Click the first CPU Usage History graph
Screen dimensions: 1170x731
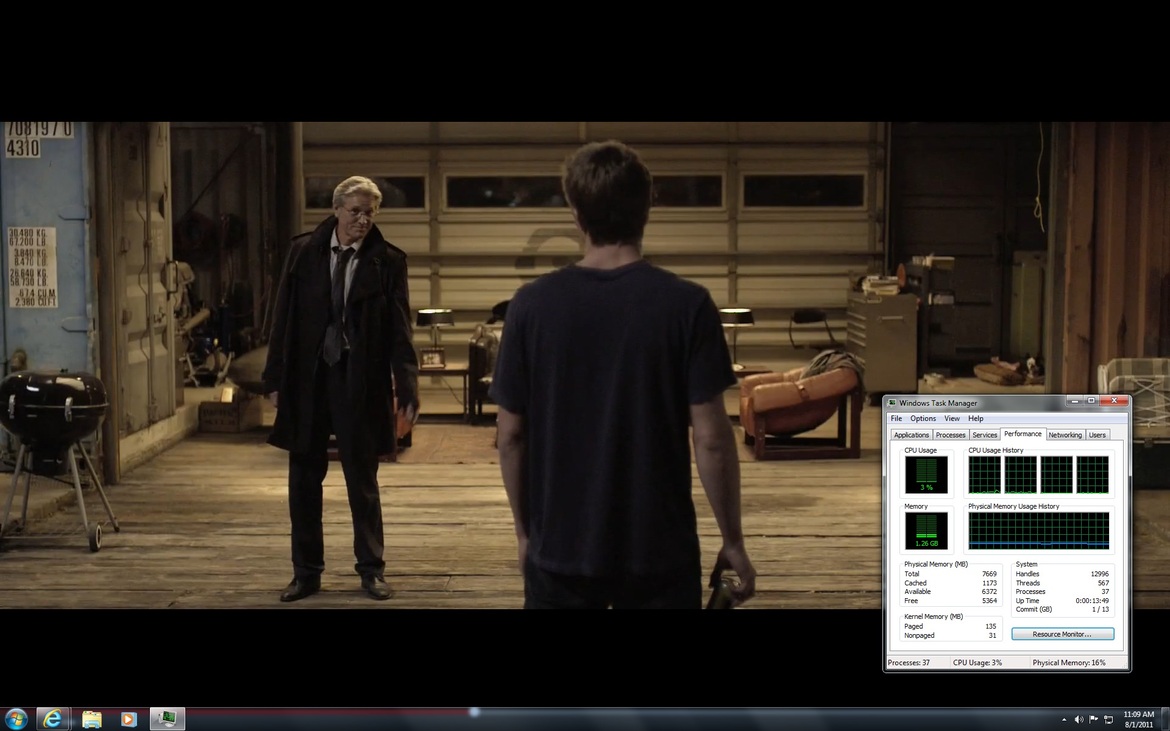point(984,475)
